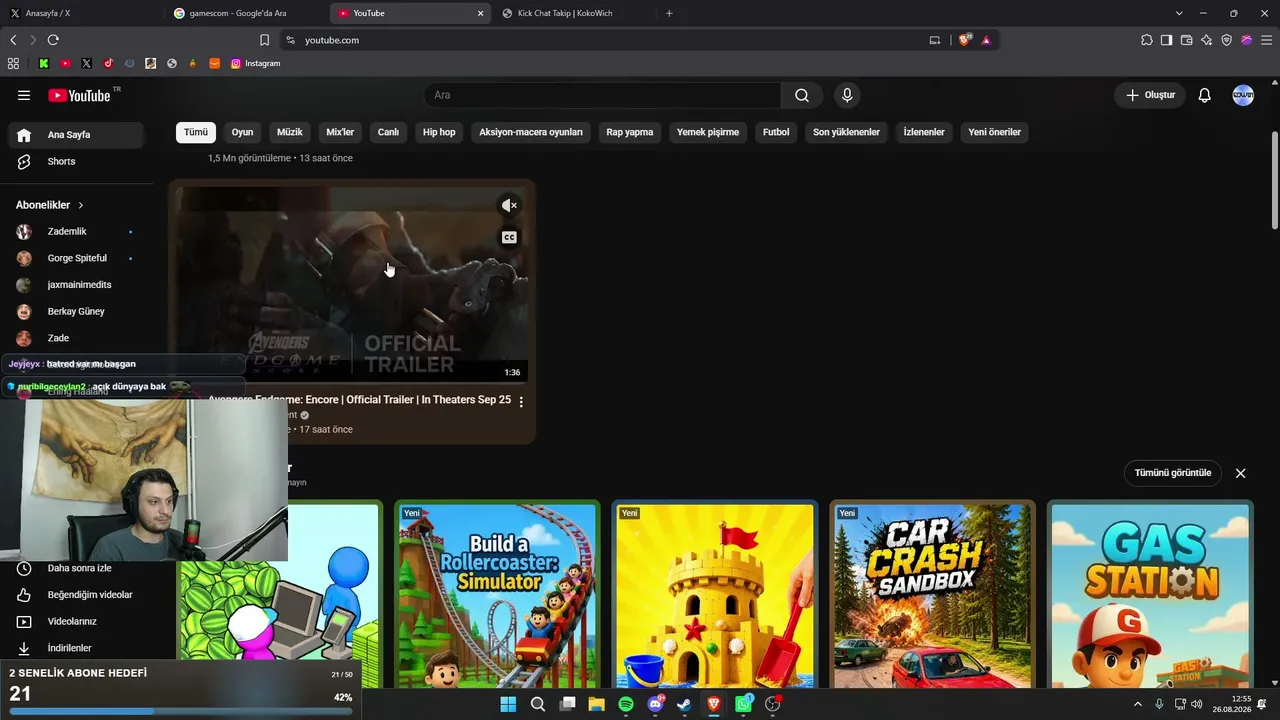
Task: Open Daha sonra izle list
Action: coord(76,568)
